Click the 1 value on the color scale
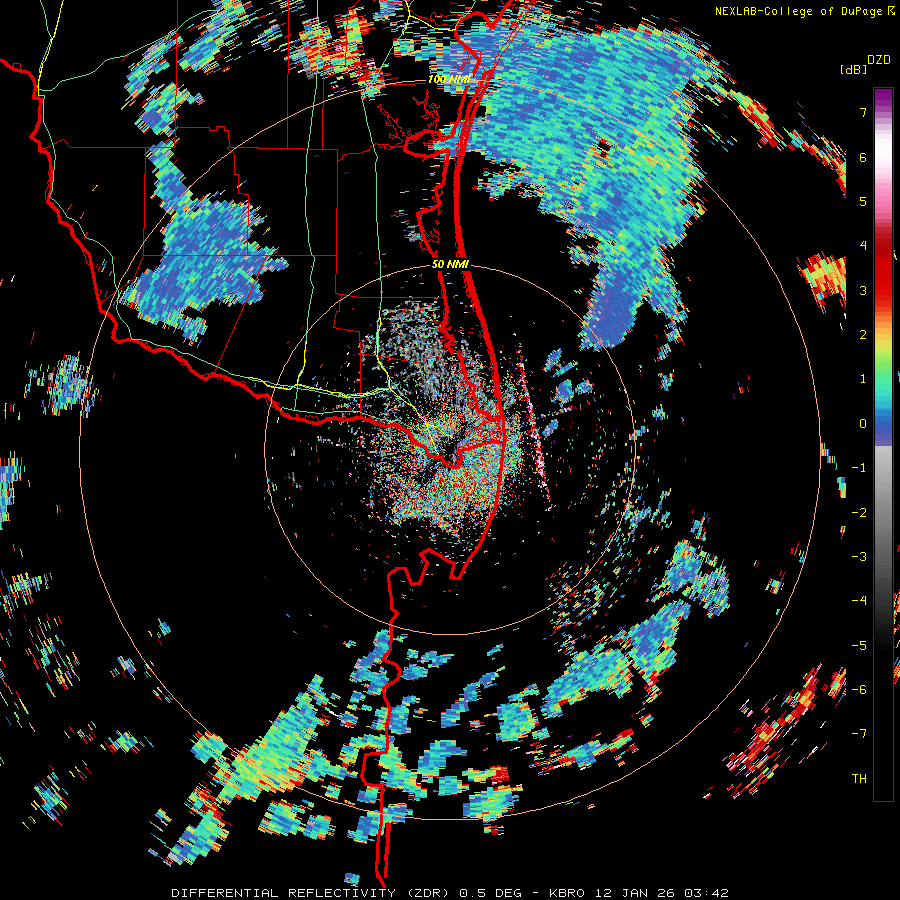The width and height of the screenshot is (900, 900). pos(863,379)
